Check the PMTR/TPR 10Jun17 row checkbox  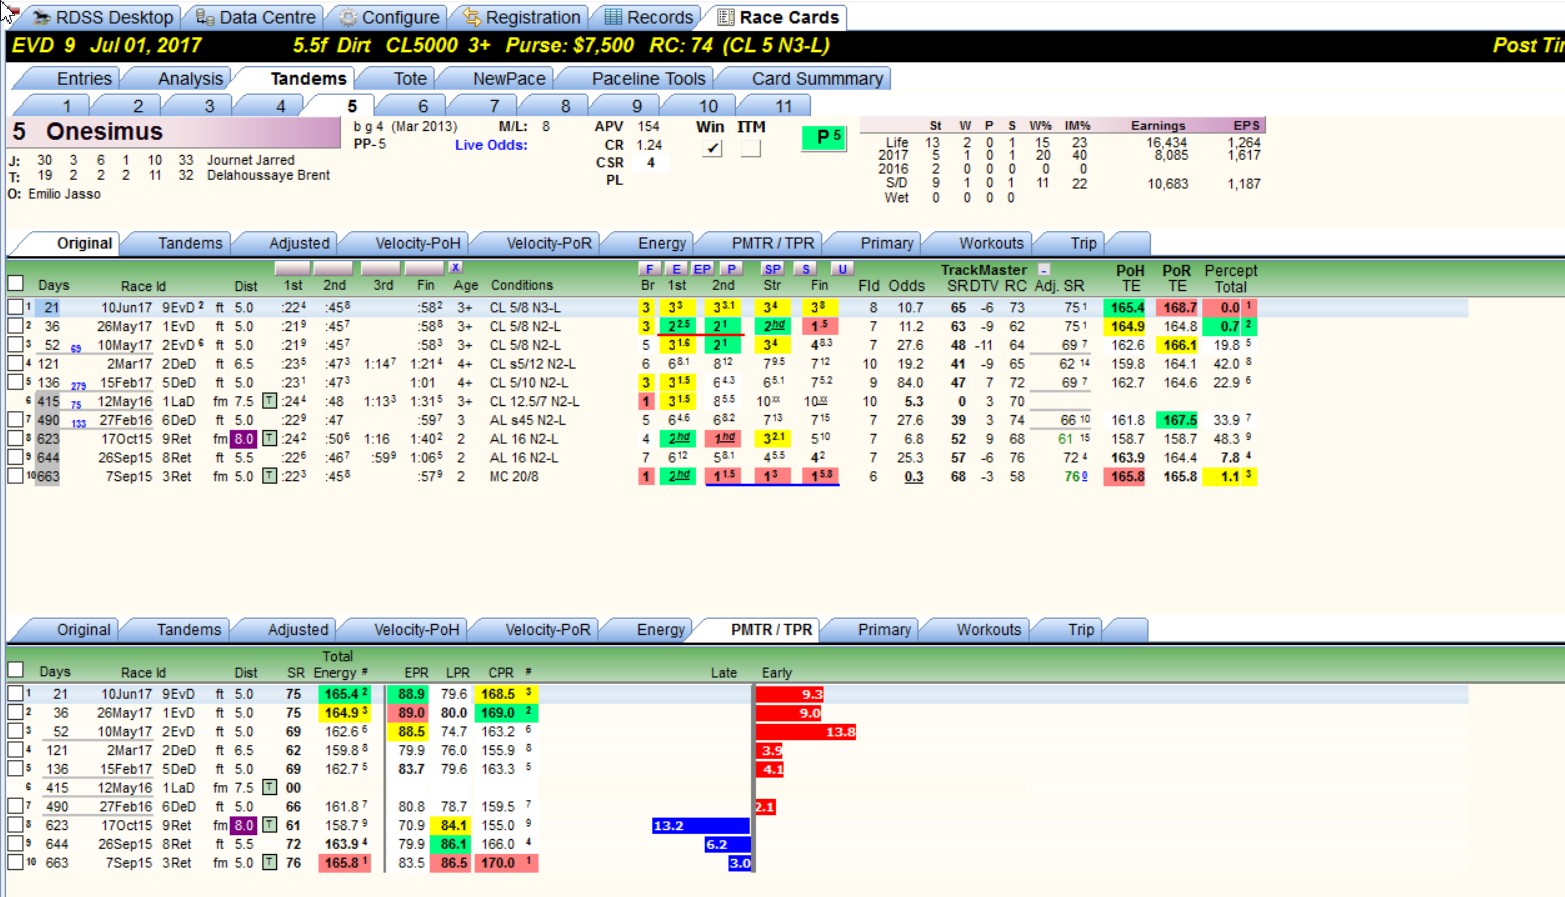coord(15,693)
